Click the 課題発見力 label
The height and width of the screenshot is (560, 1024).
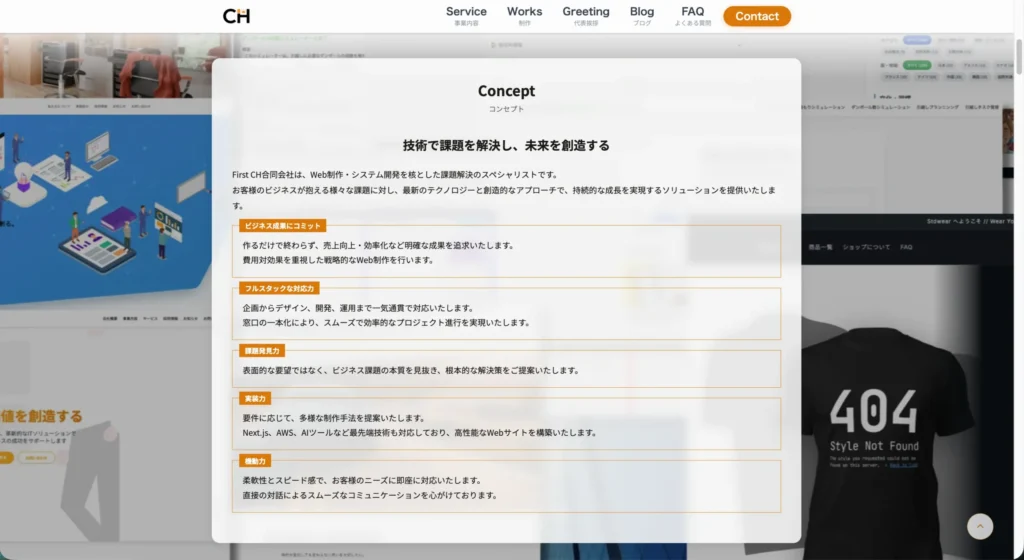262,351
